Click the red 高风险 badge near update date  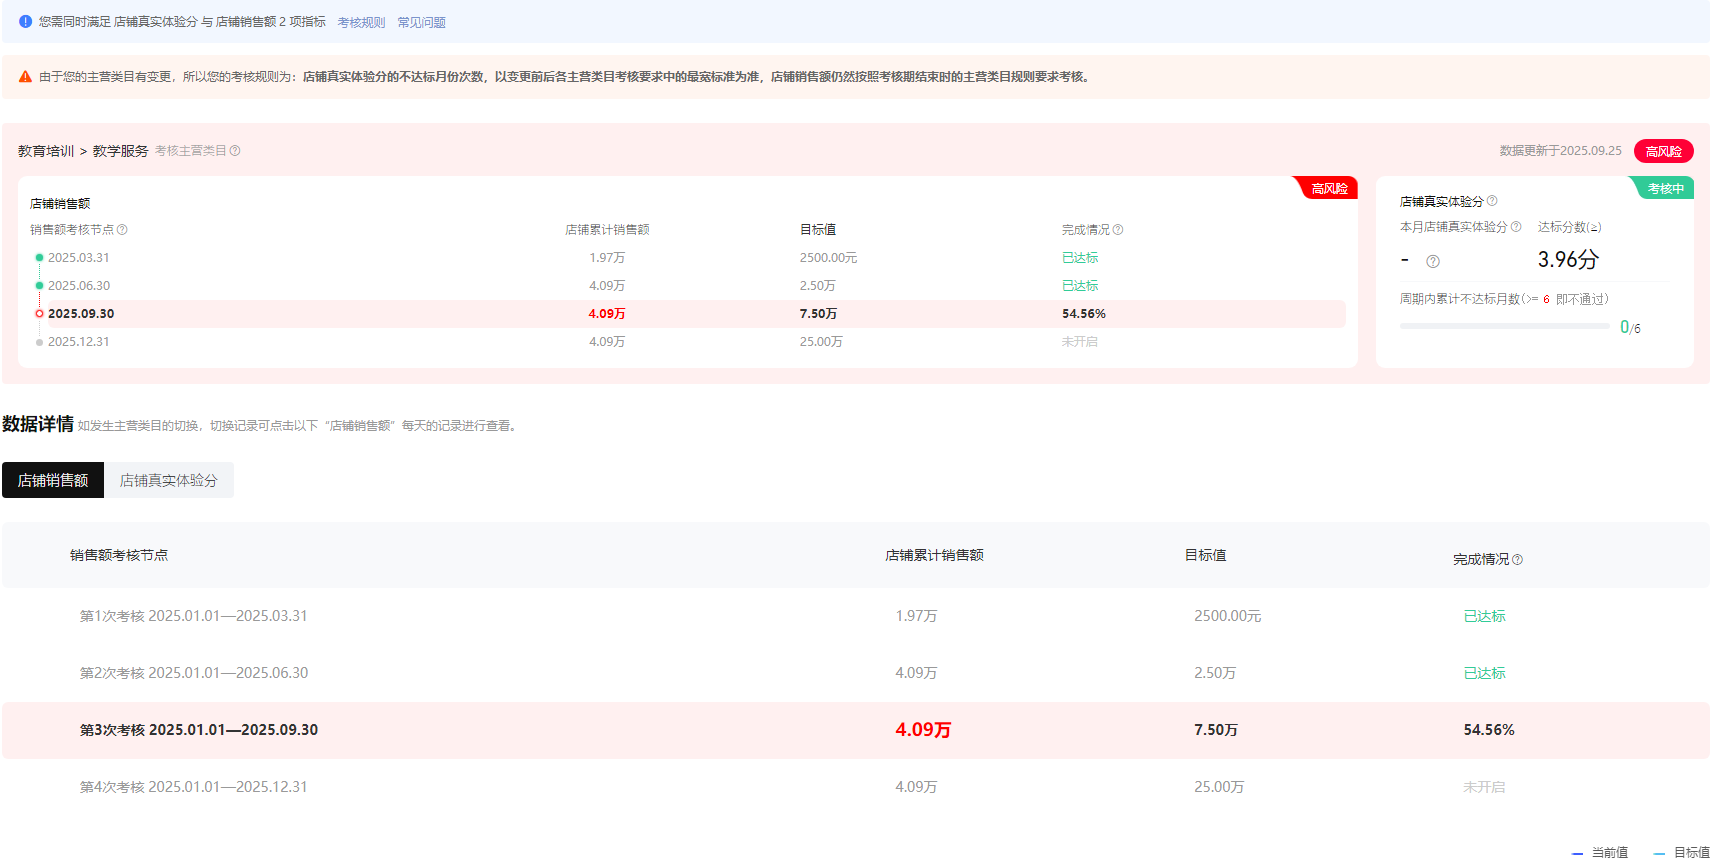click(x=1663, y=151)
